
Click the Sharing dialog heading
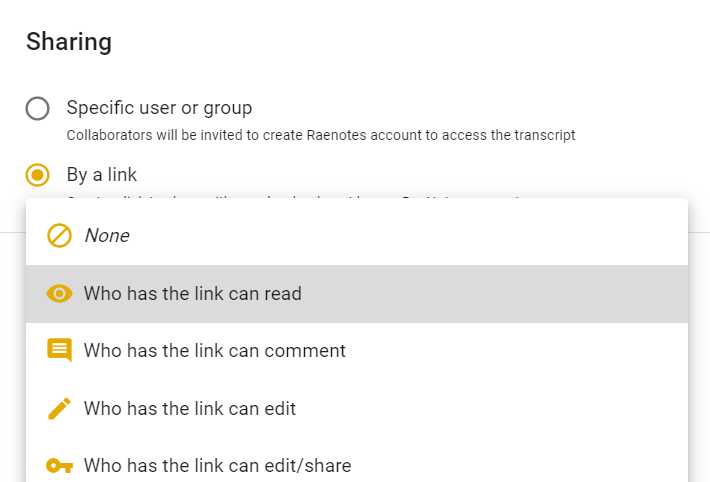coord(69,42)
